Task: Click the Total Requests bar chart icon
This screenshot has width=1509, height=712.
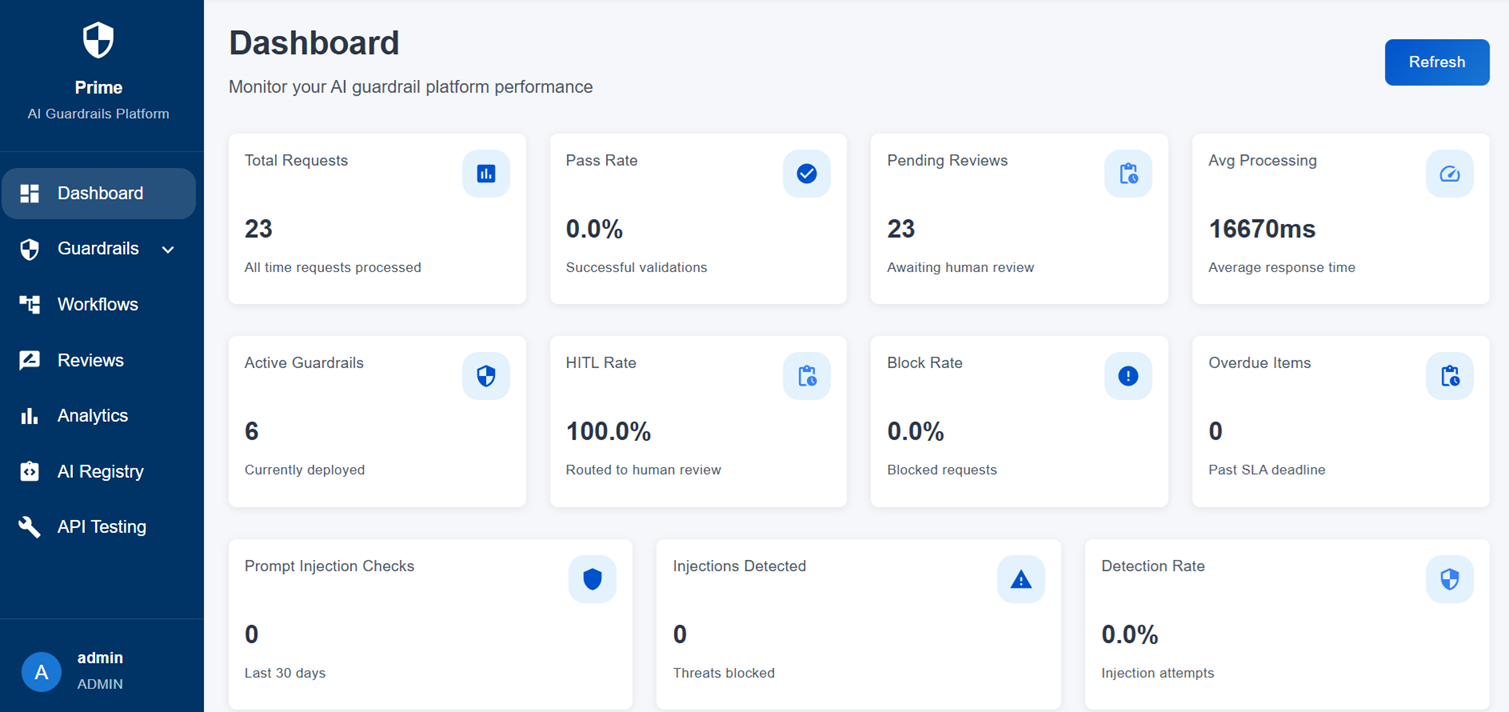Action: (x=486, y=173)
